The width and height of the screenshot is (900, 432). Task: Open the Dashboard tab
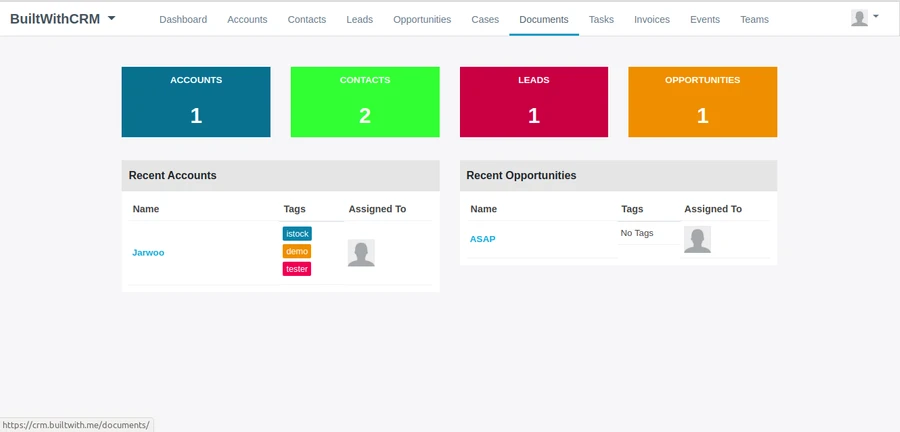point(183,19)
